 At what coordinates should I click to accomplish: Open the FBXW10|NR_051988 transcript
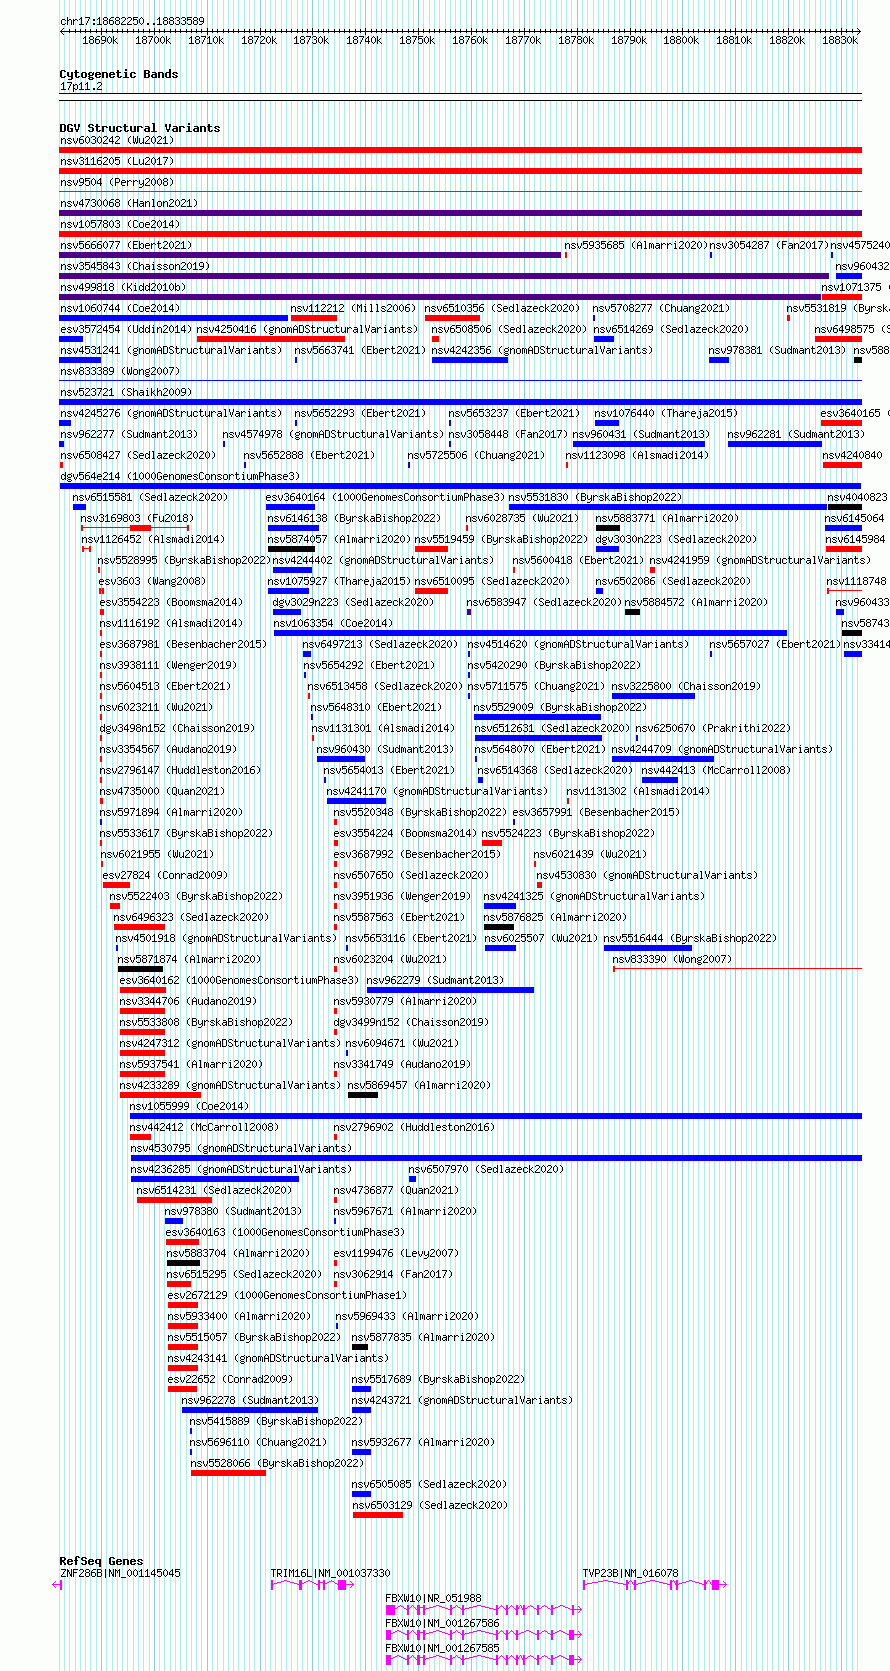(434, 1598)
